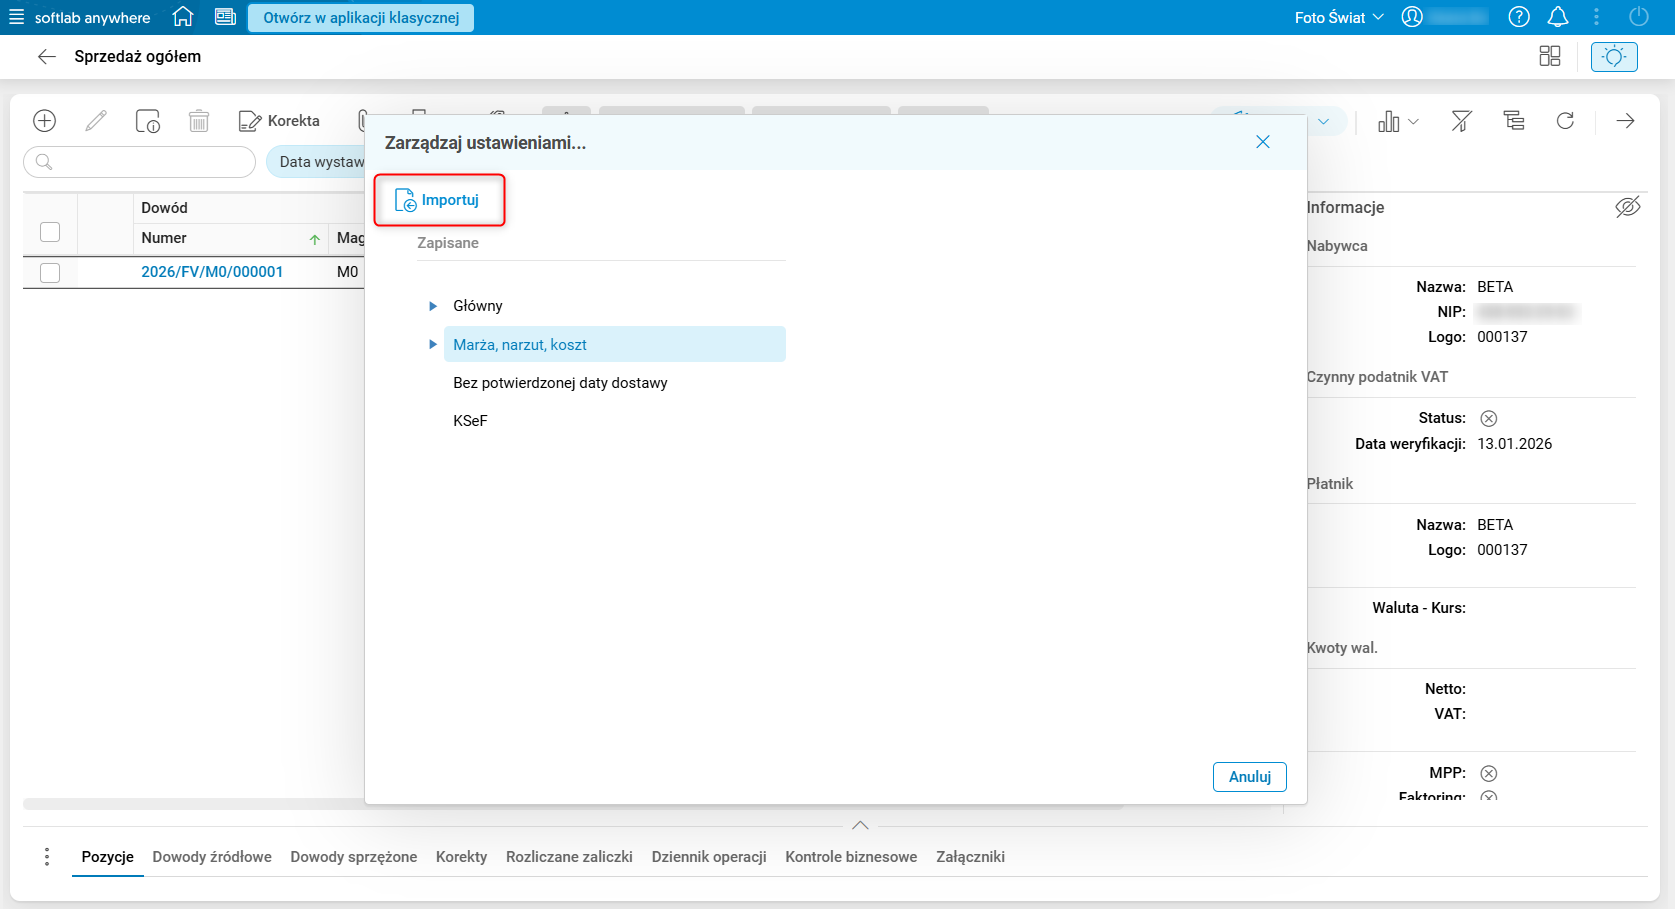Add a new document with plus icon
This screenshot has height=909, width=1675.
45,121
